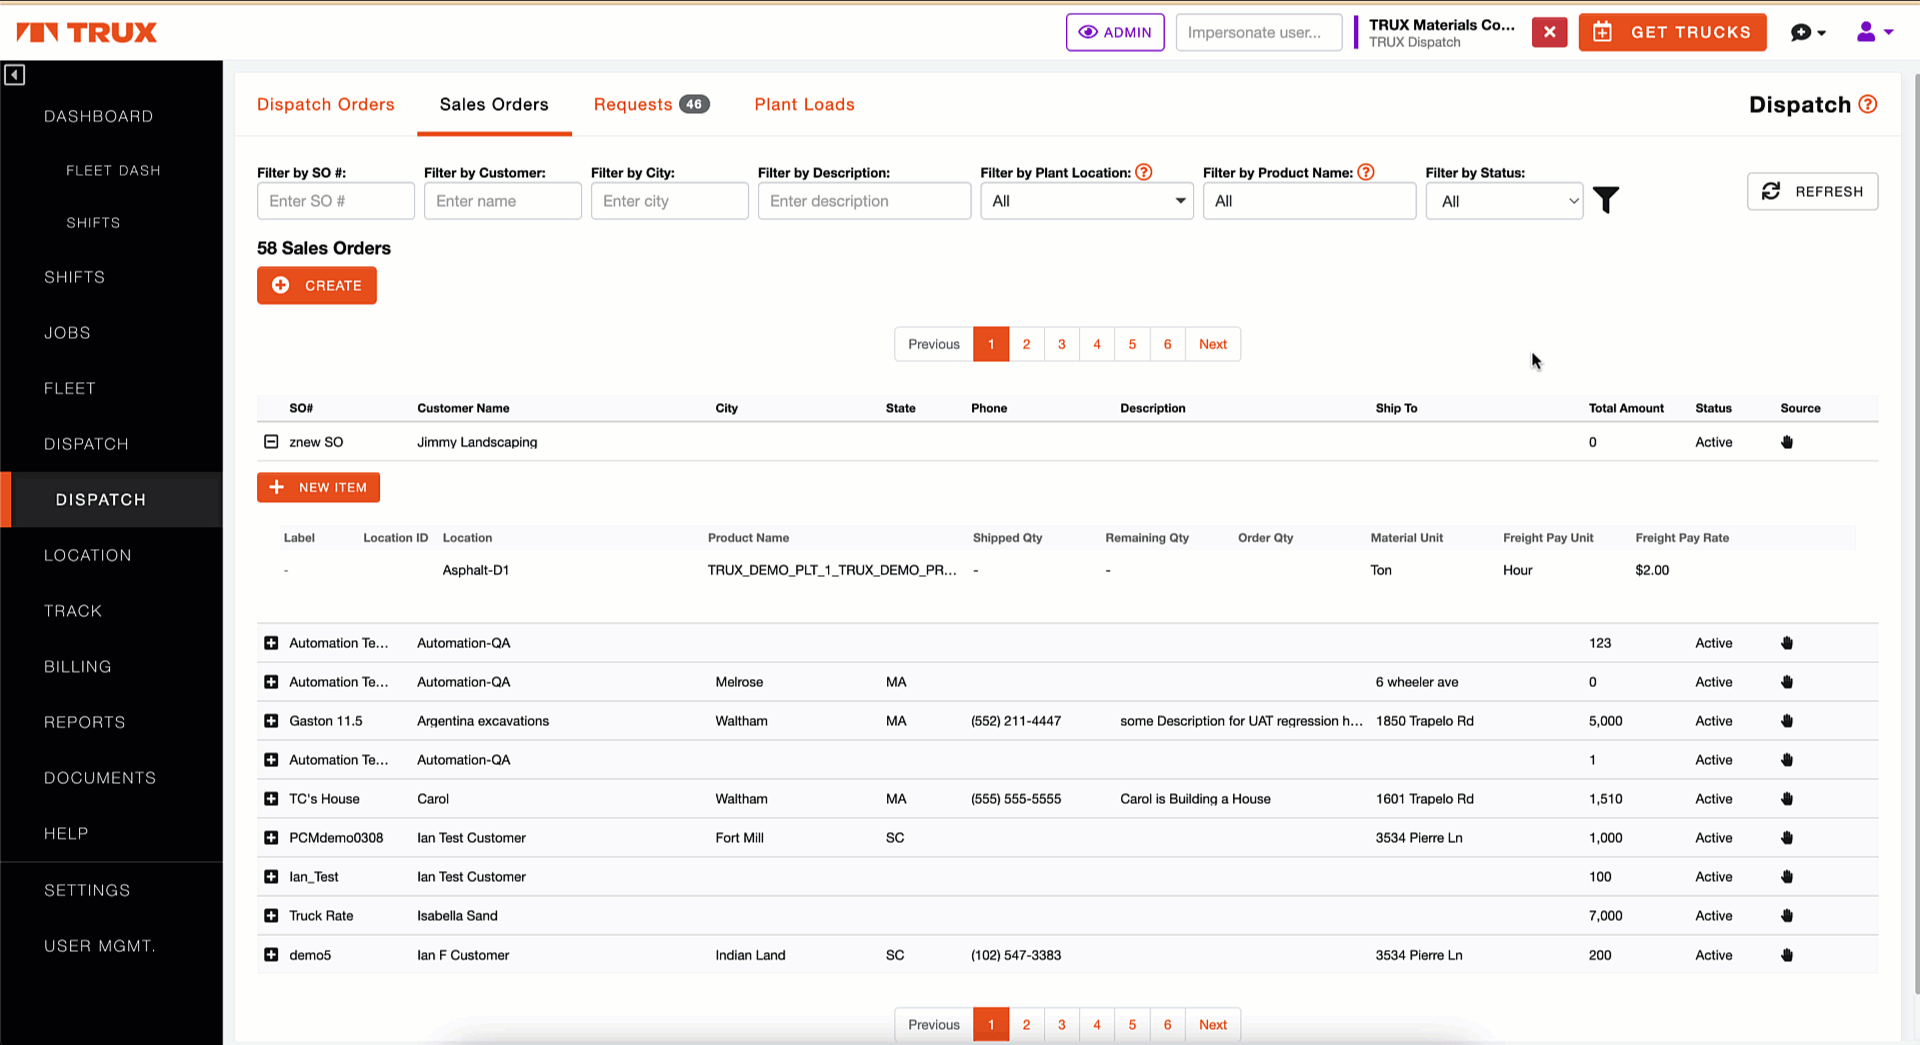1920x1045 pixels.
Task: Click the Plant Location filter help icon
Action: pos(1144,172)
